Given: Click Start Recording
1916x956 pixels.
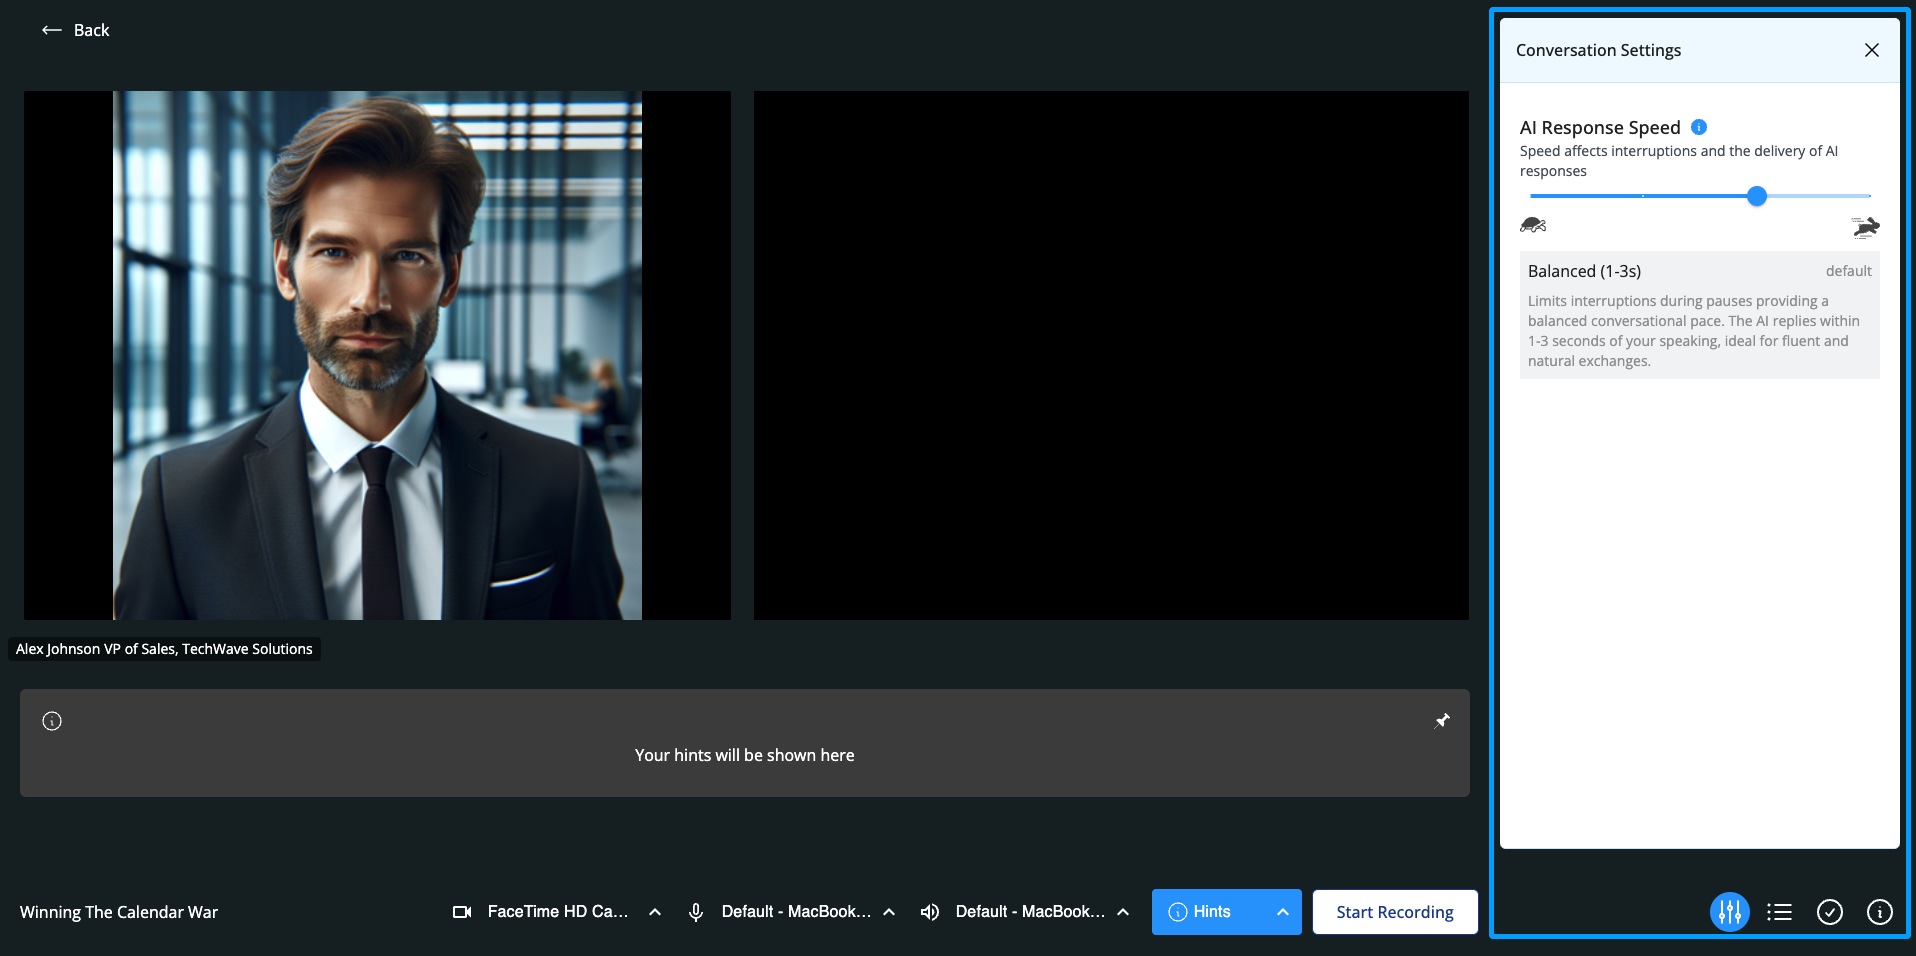Looking at the screenshot, I should 1394,912.
